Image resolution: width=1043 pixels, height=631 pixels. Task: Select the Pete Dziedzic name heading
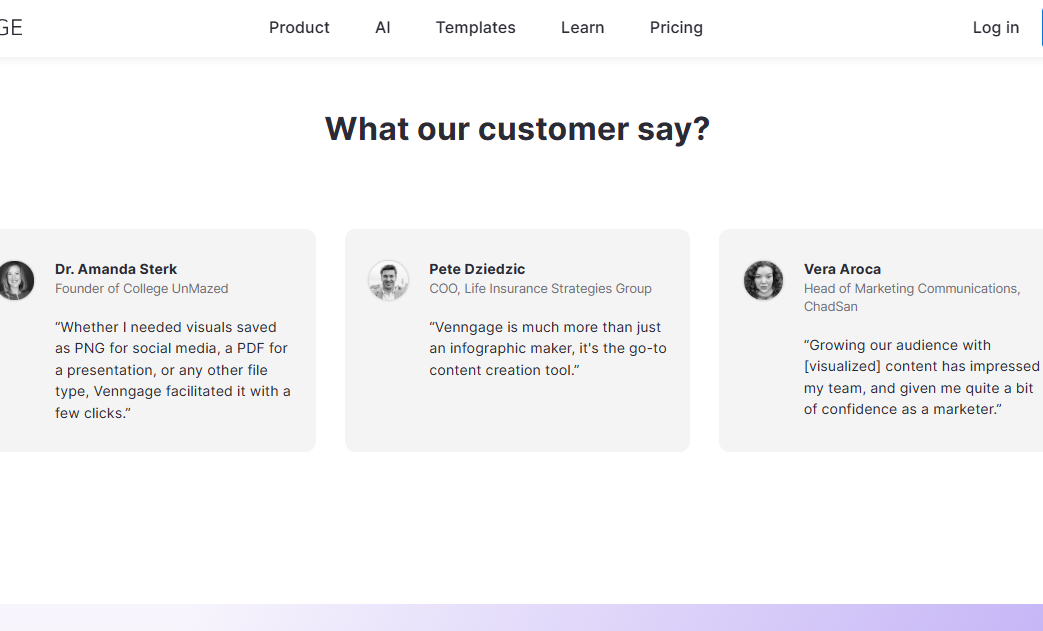click(x=477, y=269)
